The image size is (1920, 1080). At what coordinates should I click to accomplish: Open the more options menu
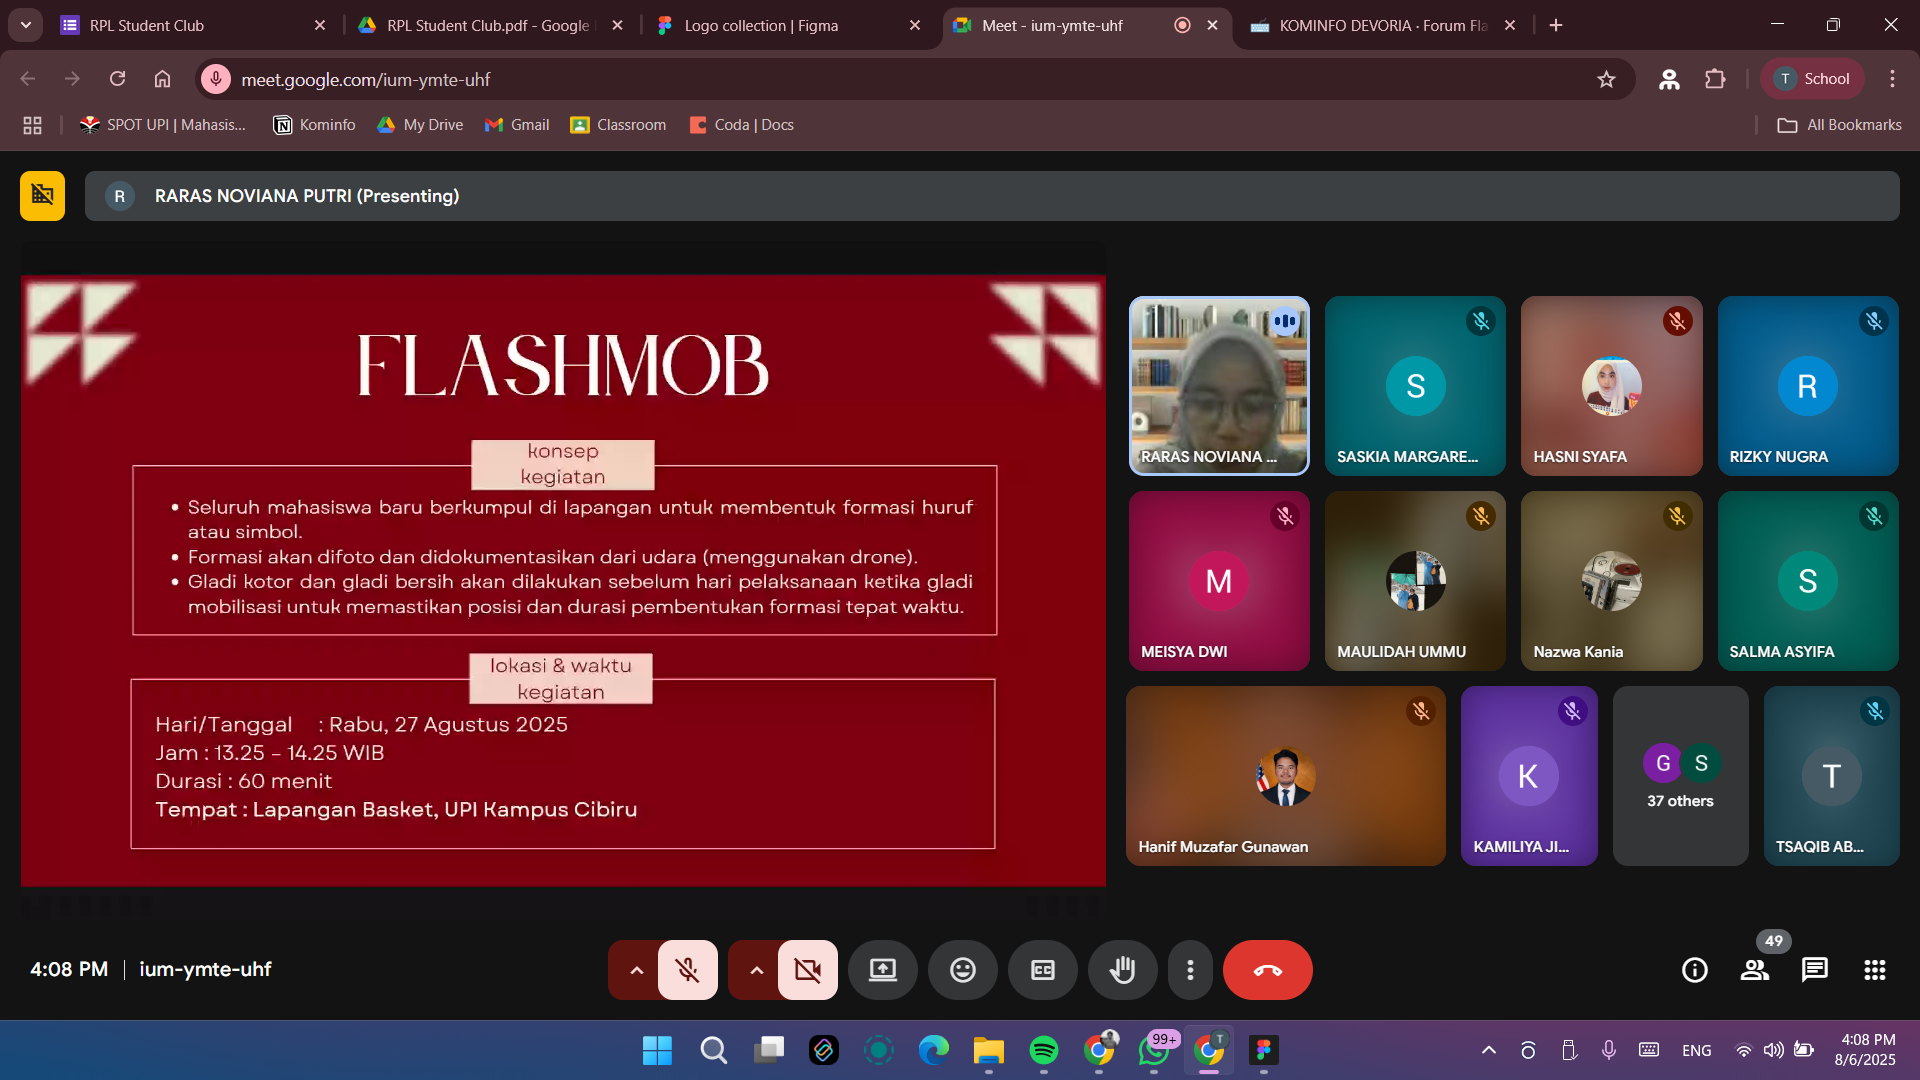(x=1190, y=969)
